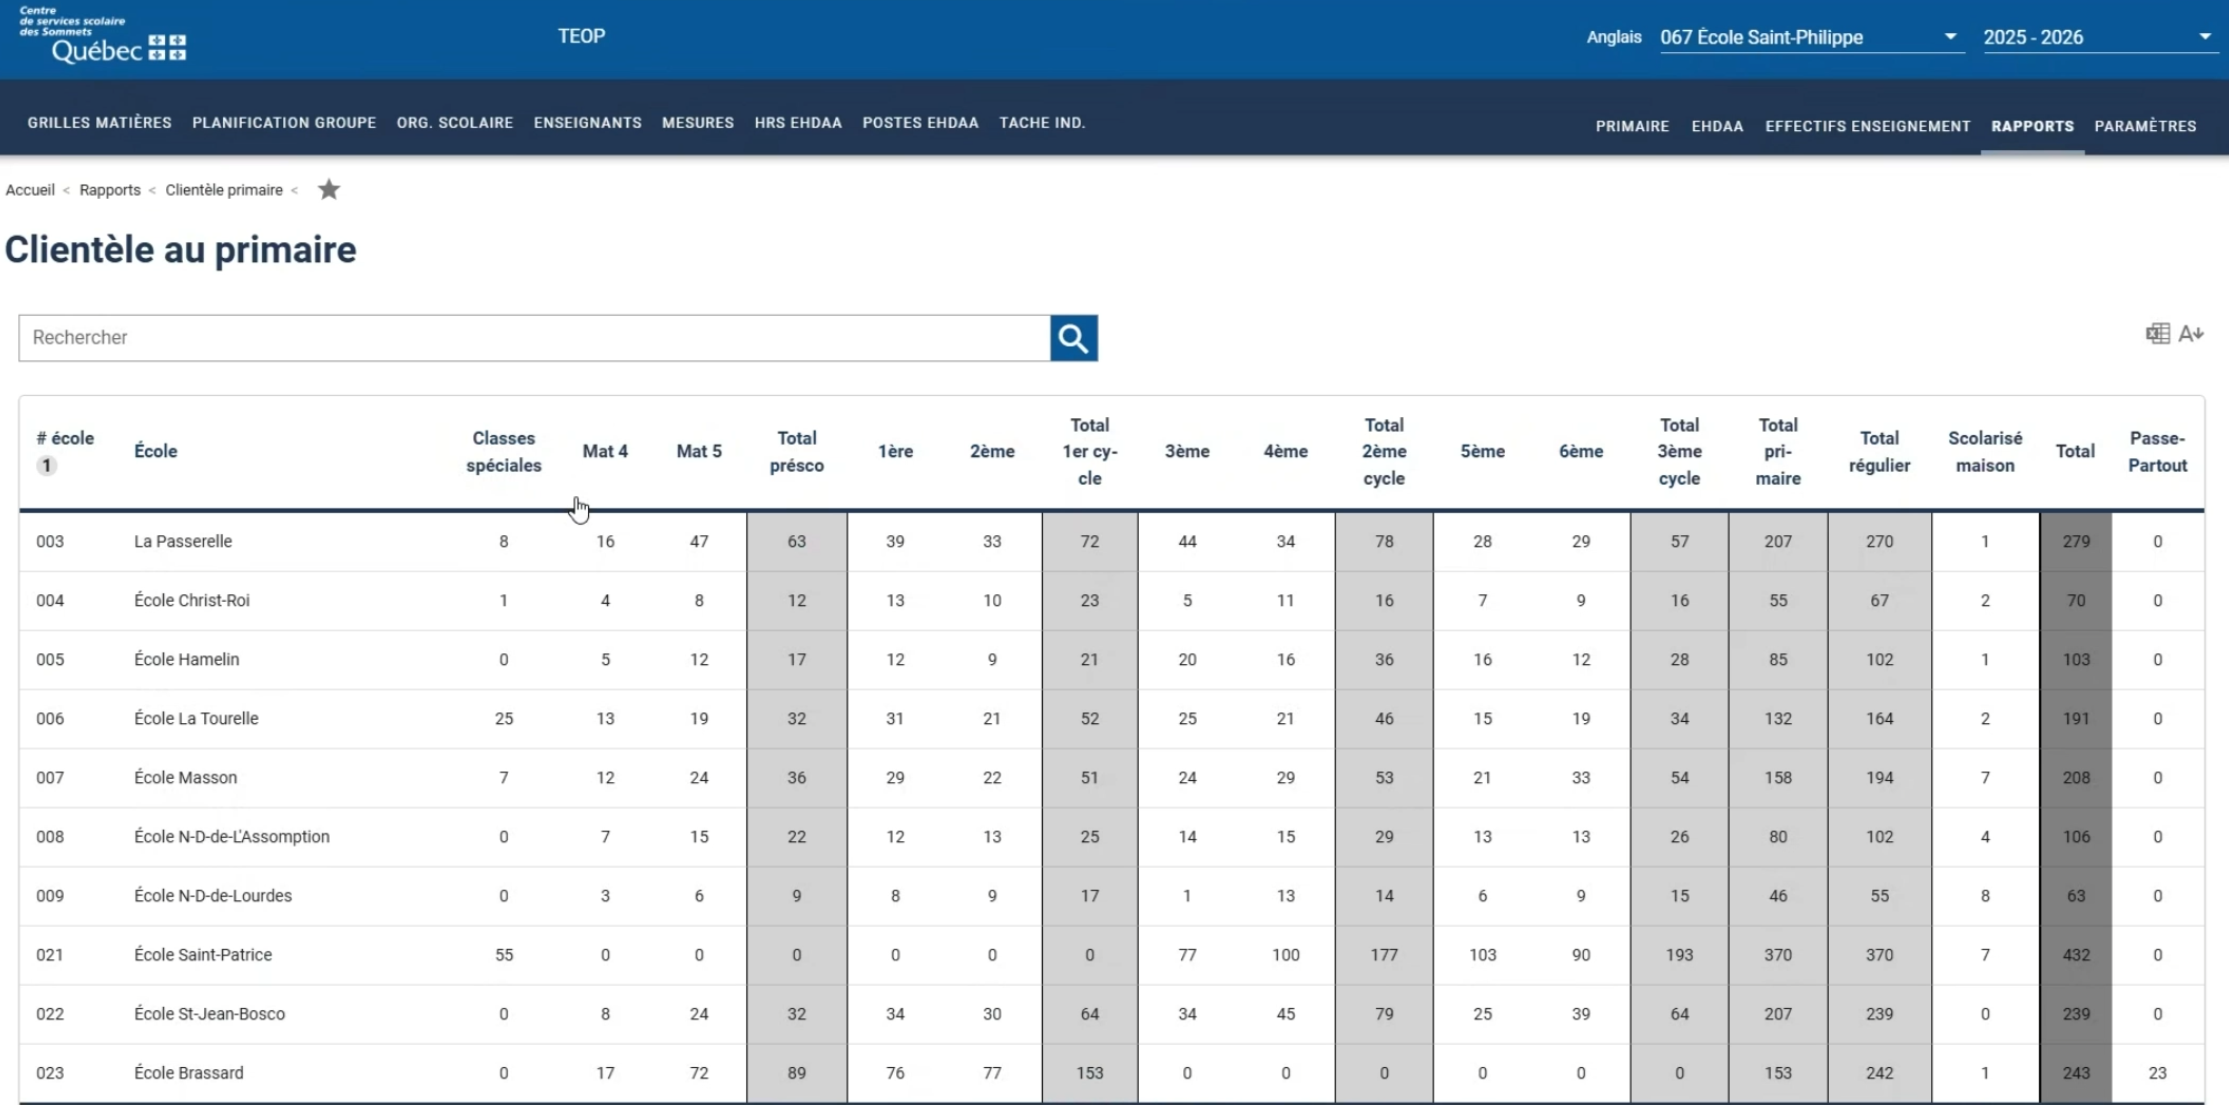Sort by Total présco column header

coord(797,452)
